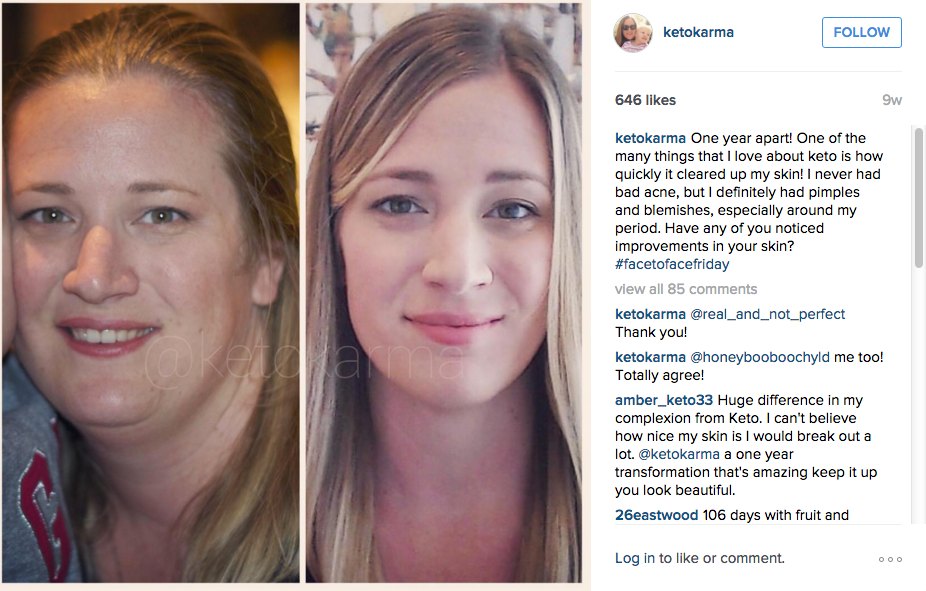Open @real_and_not_perfect mention
The height and width of the screenshot is (591, 926).
pos(768,314)
